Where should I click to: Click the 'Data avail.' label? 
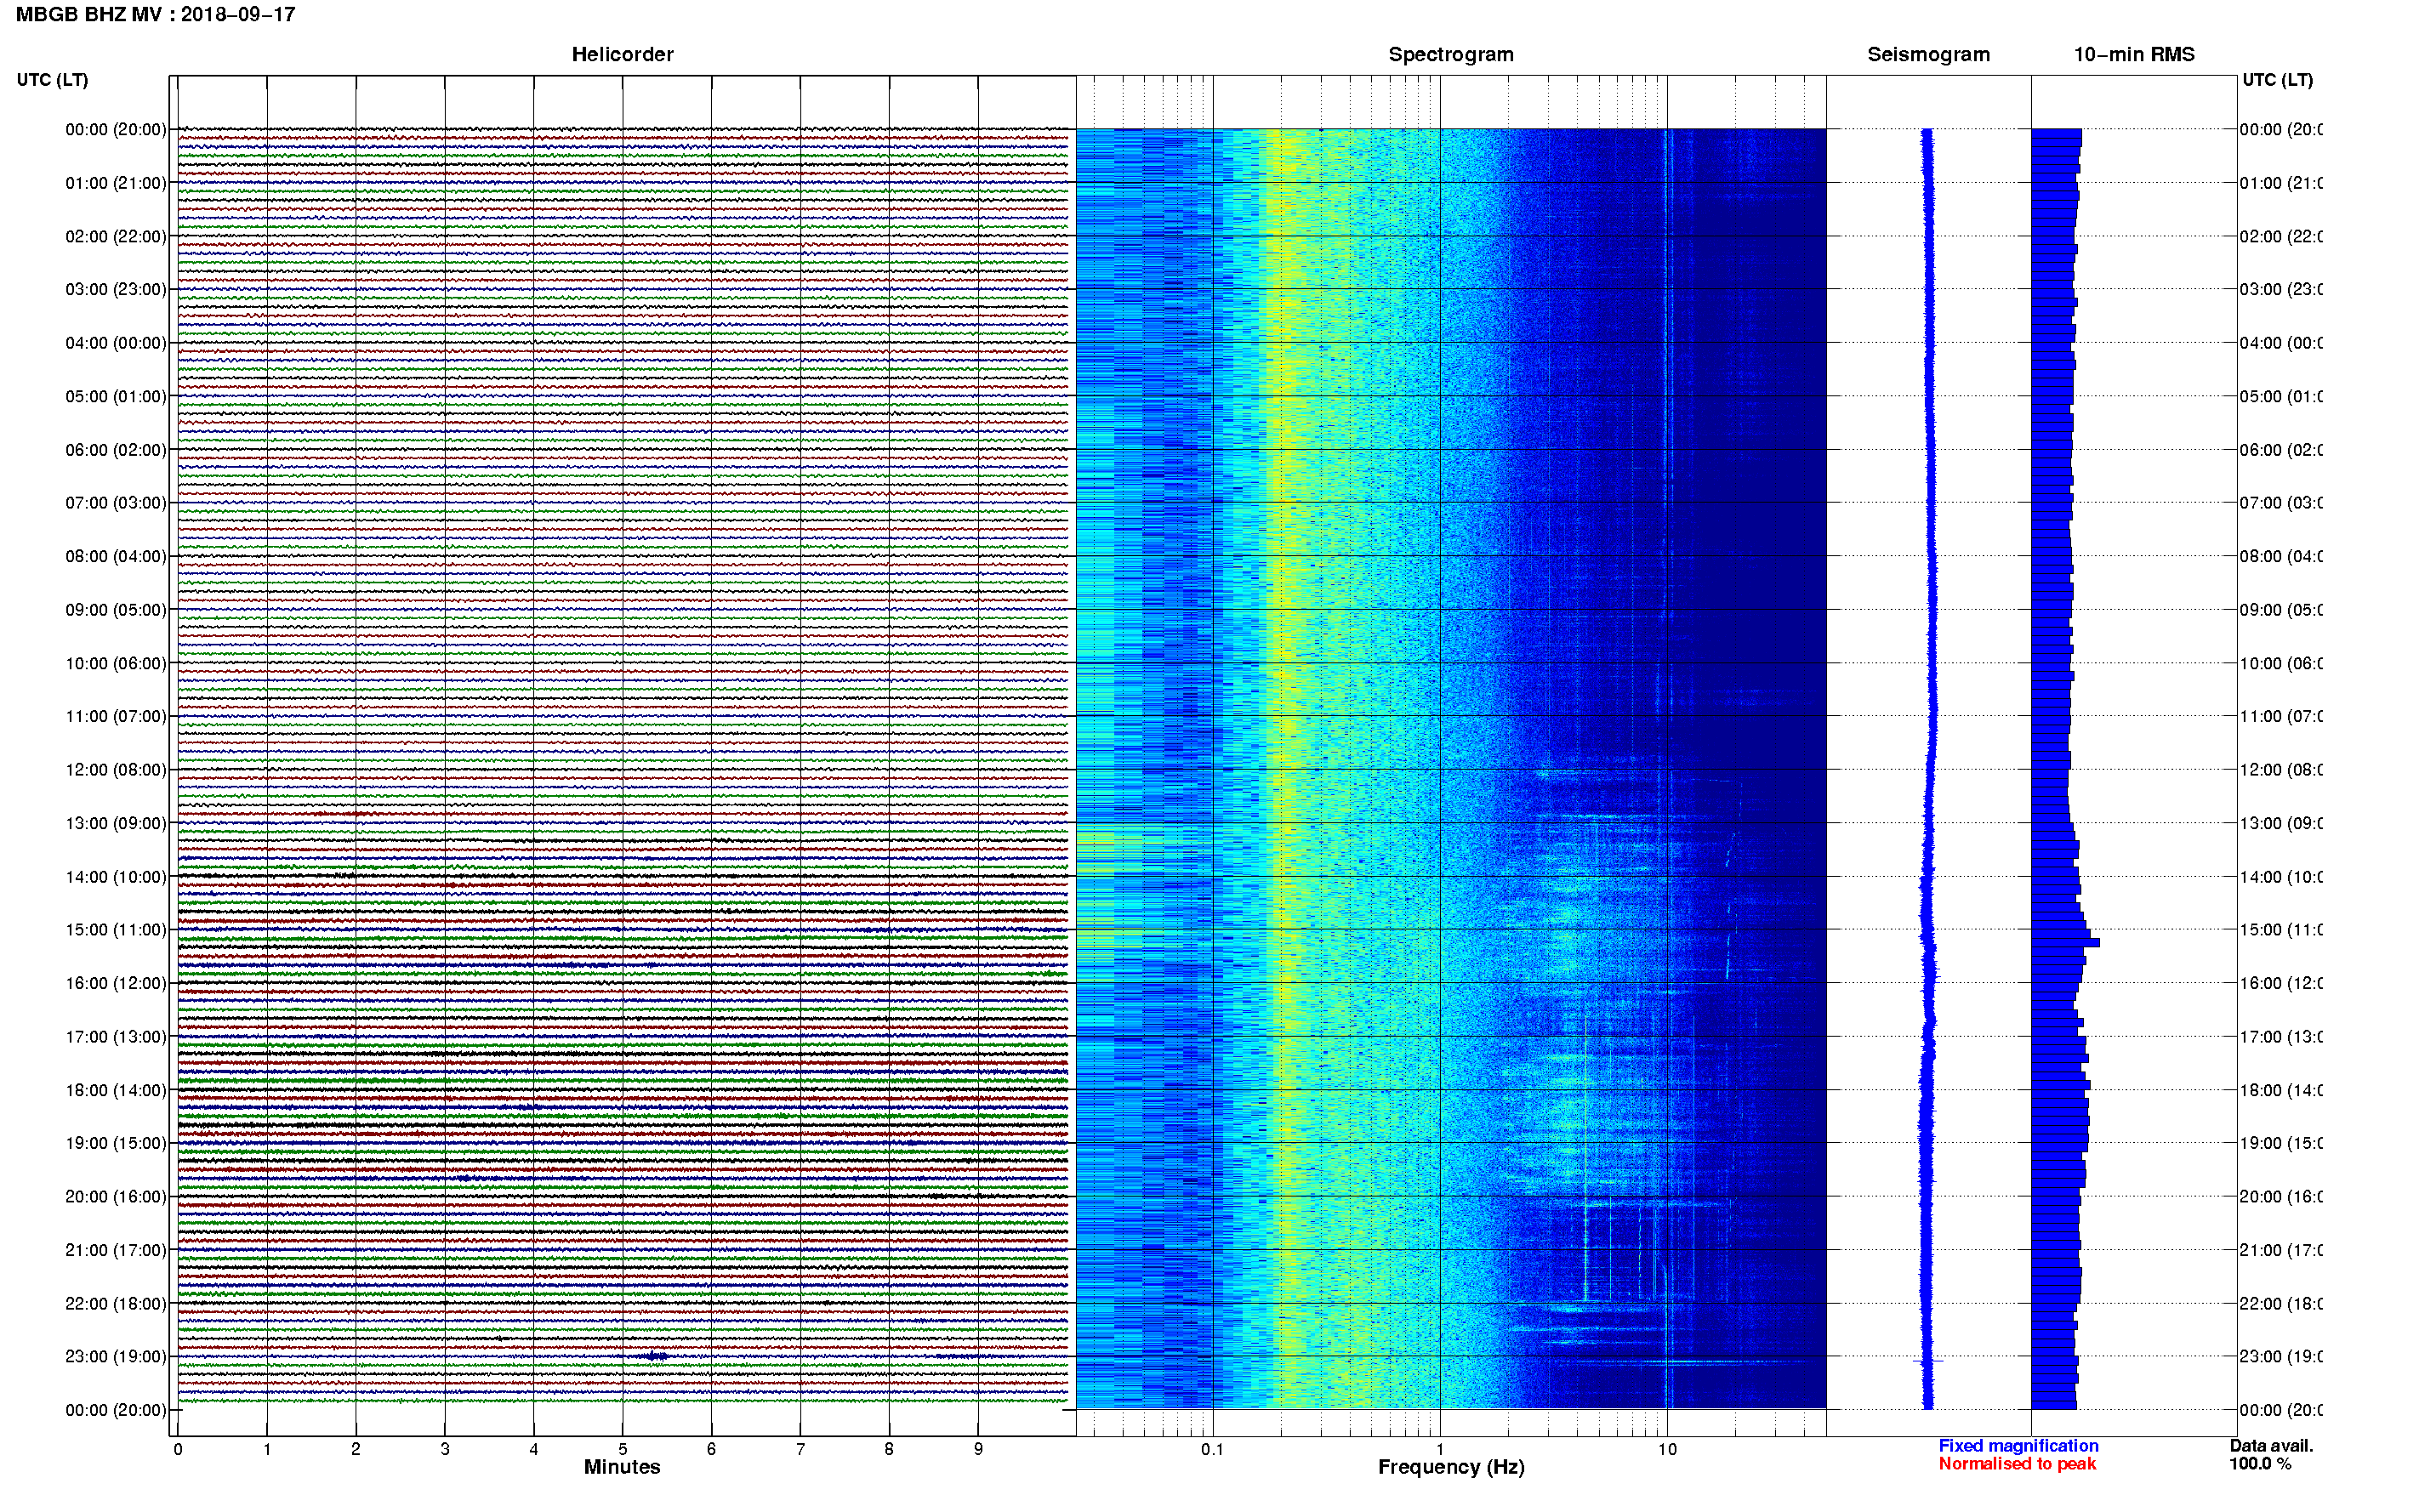pos(2271,1446)
